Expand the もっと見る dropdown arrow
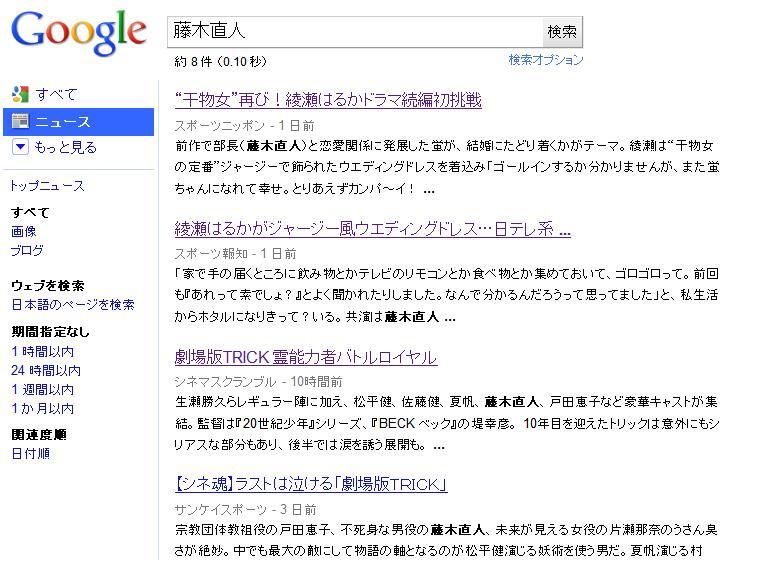The width and height of the screenshot is (782, 561). [x=20, y=147]
